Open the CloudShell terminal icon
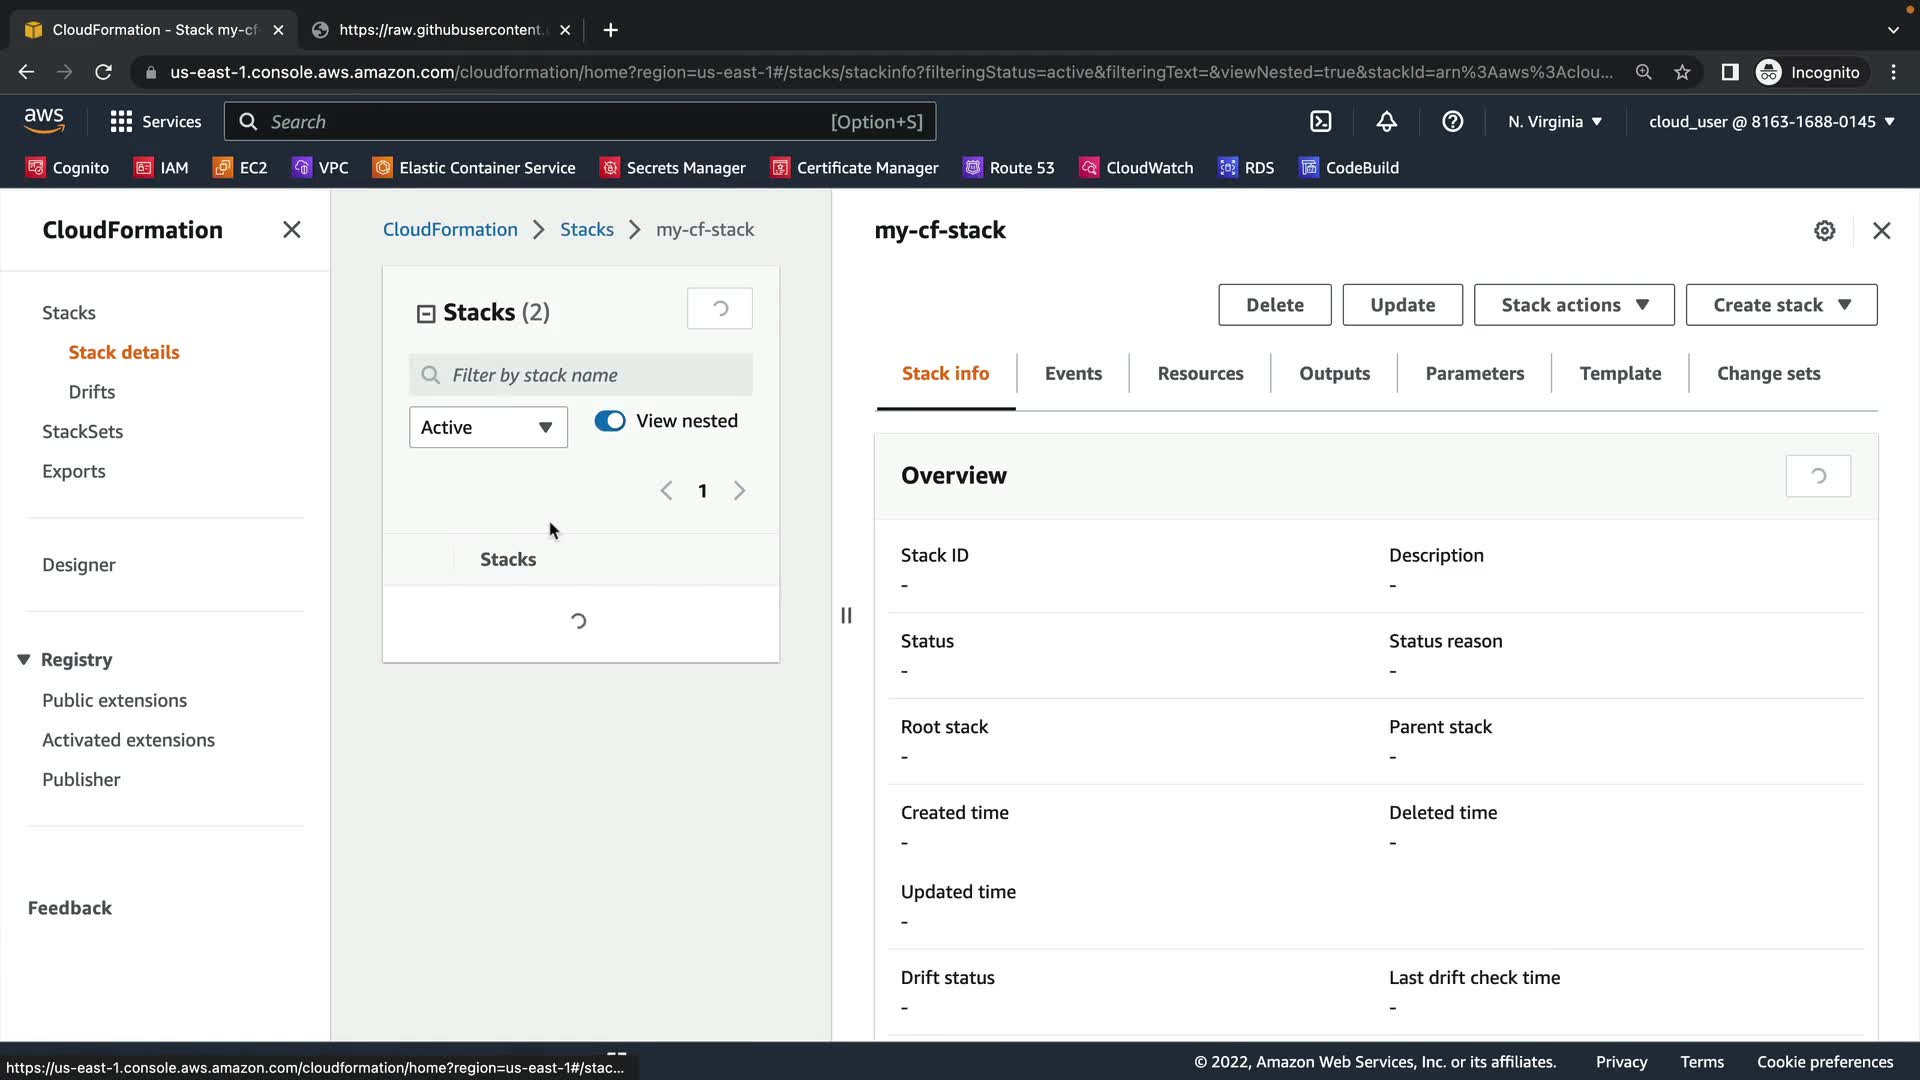The image size is (1920, 1080). tap(1320, 122)
